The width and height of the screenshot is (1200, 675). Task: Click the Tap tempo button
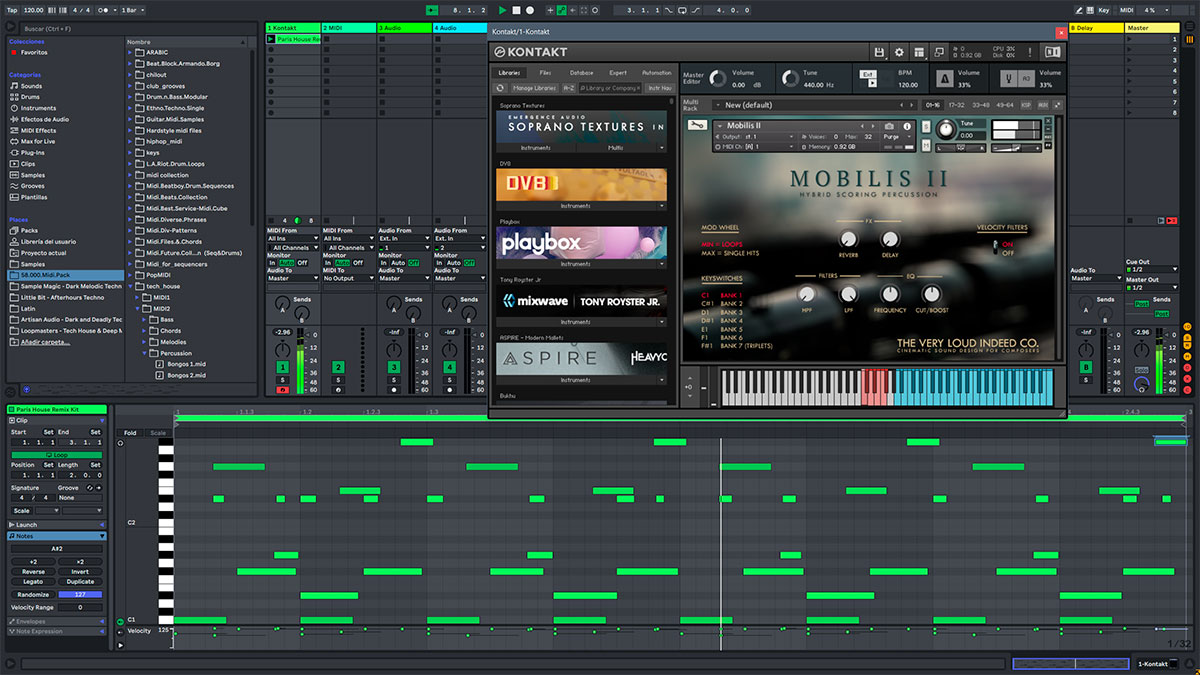[10, 10]
